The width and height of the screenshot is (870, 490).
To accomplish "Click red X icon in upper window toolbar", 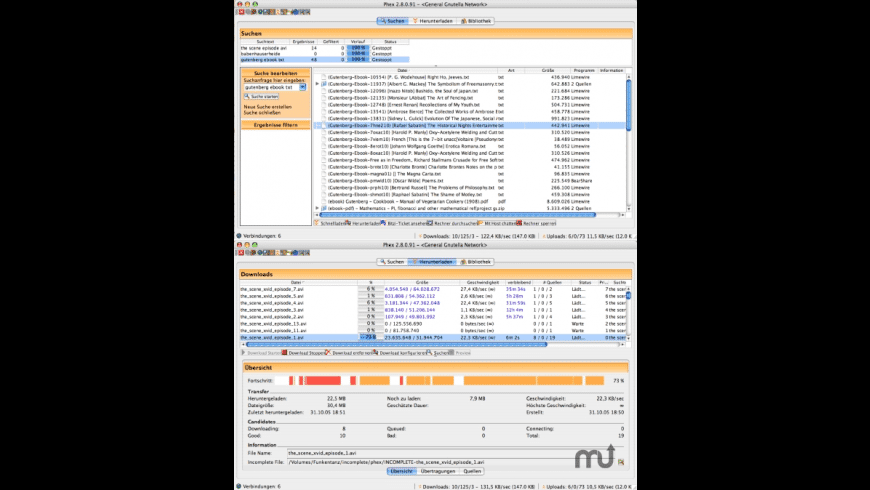I will (x=241, y=12).
